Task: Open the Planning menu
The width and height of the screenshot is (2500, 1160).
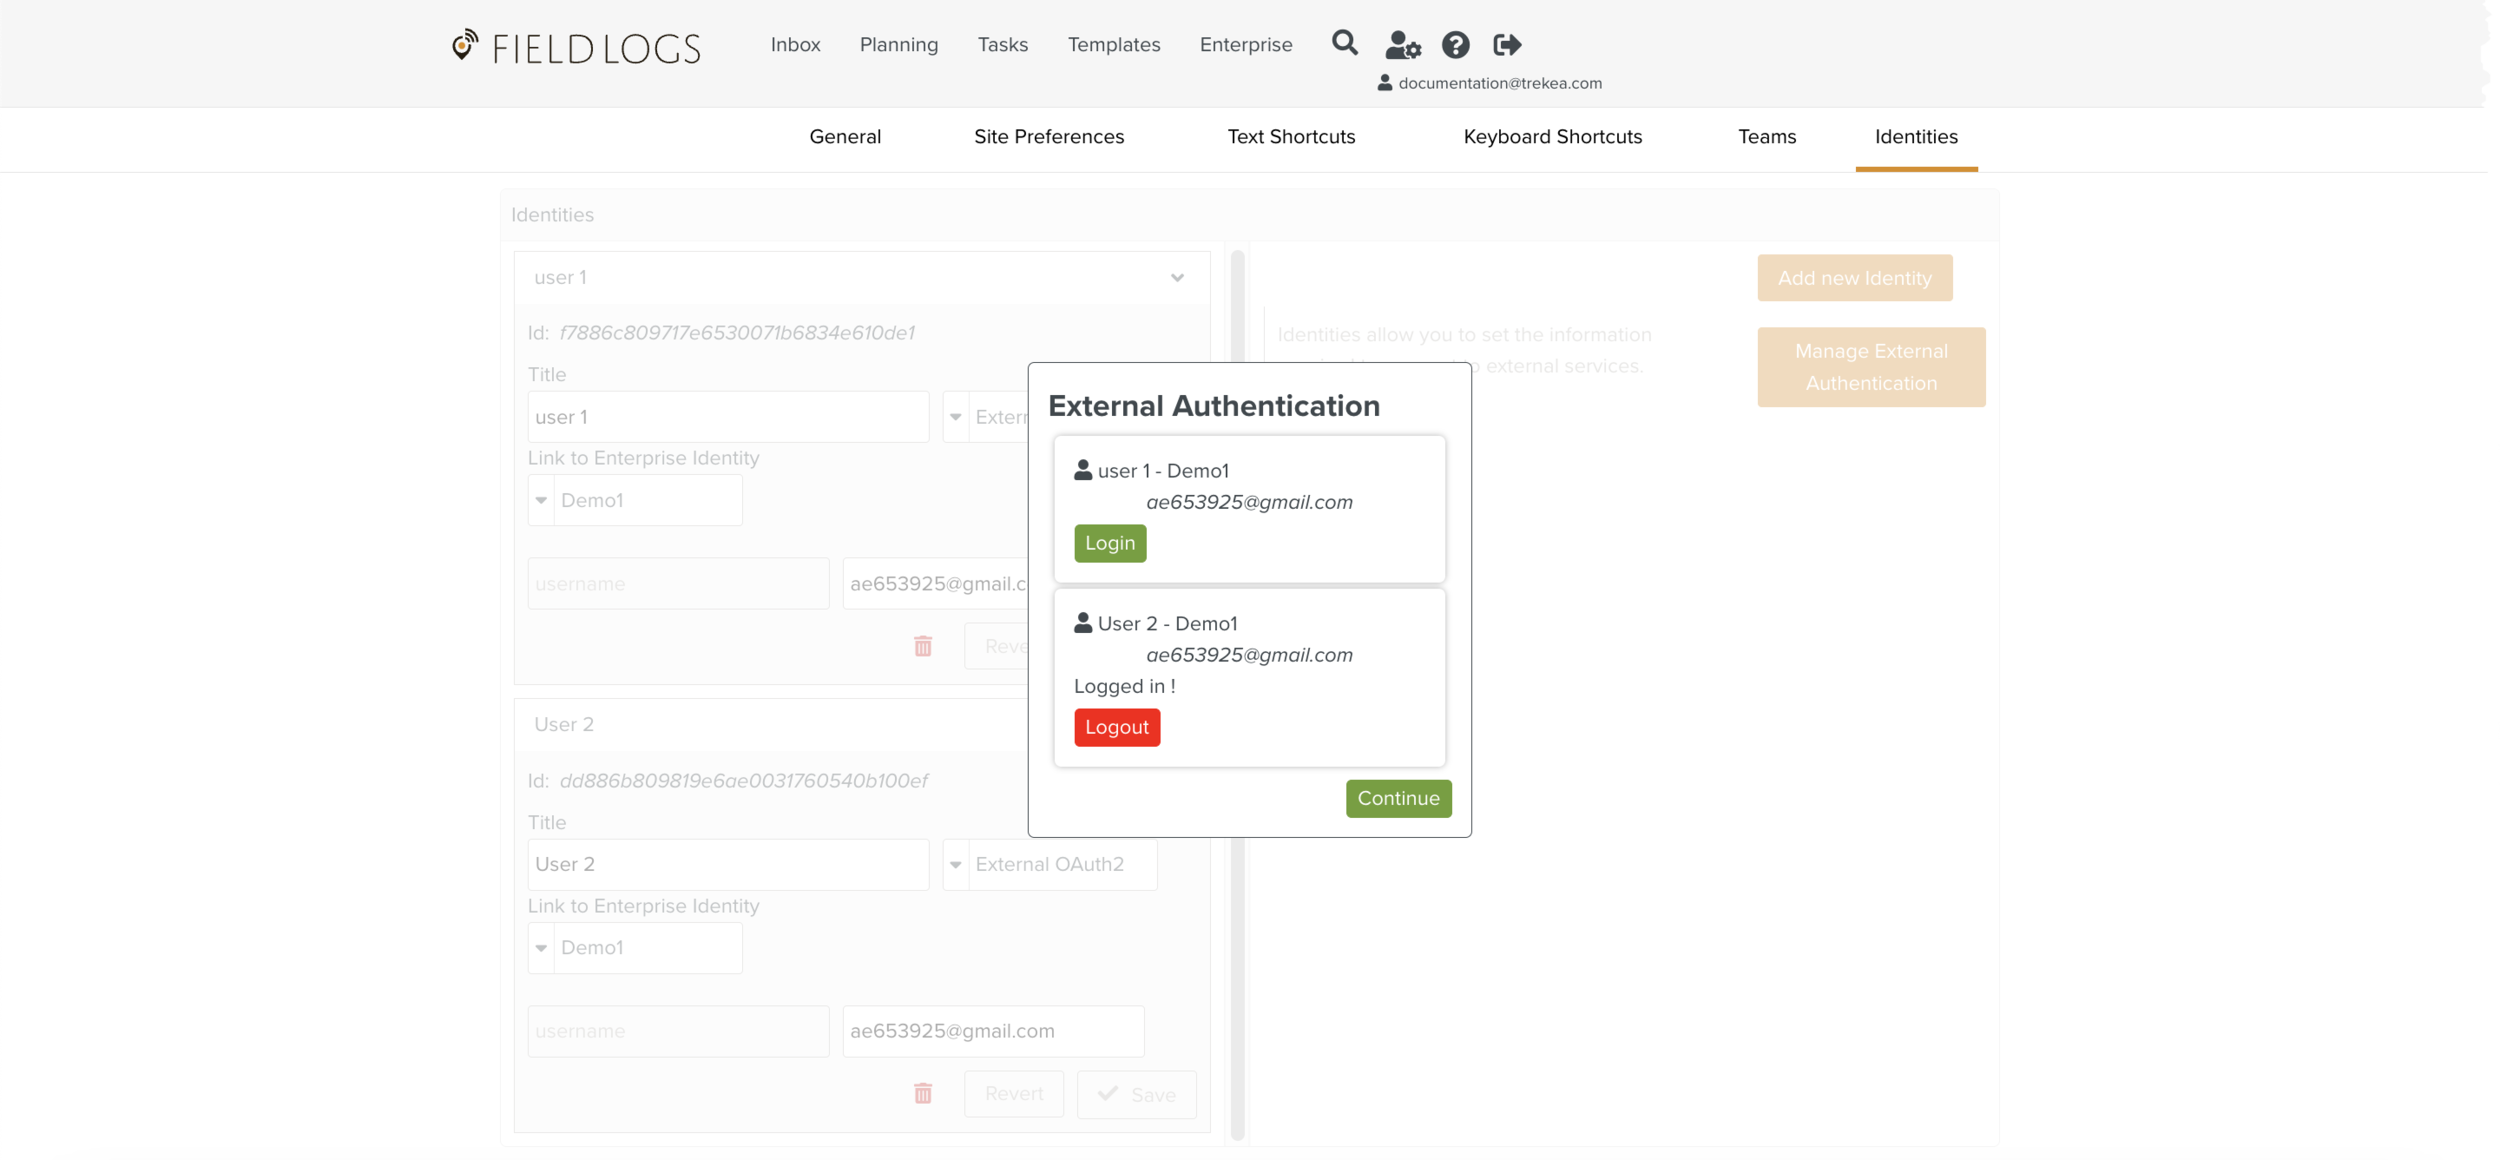Action: tap(898, 45)
